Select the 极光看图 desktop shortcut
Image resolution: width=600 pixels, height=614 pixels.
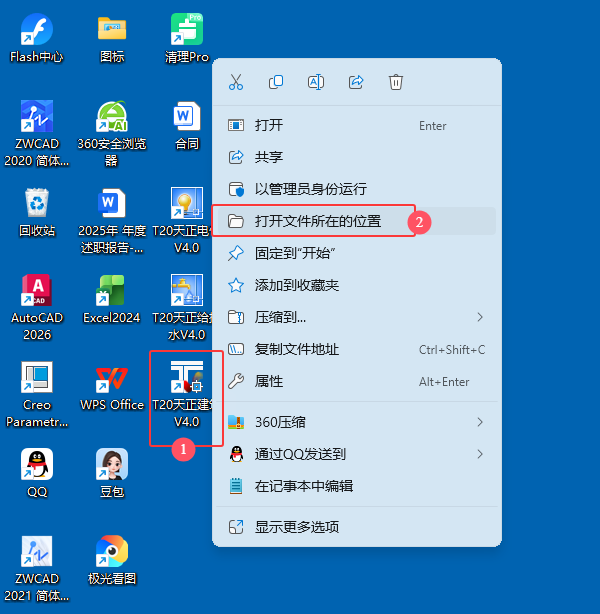(112, 560)
